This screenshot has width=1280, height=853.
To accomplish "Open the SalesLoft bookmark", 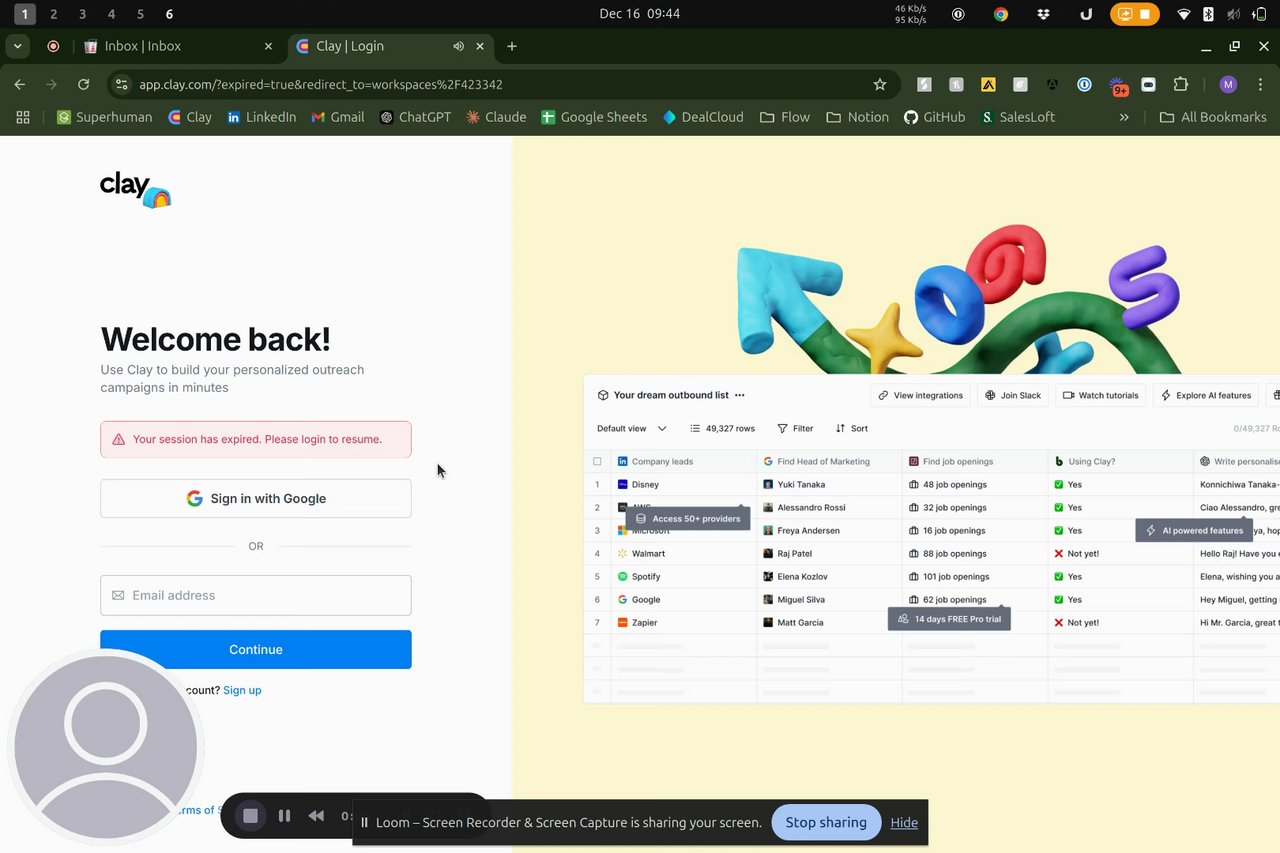I will pyautogui.click(x=1018, y=117).
